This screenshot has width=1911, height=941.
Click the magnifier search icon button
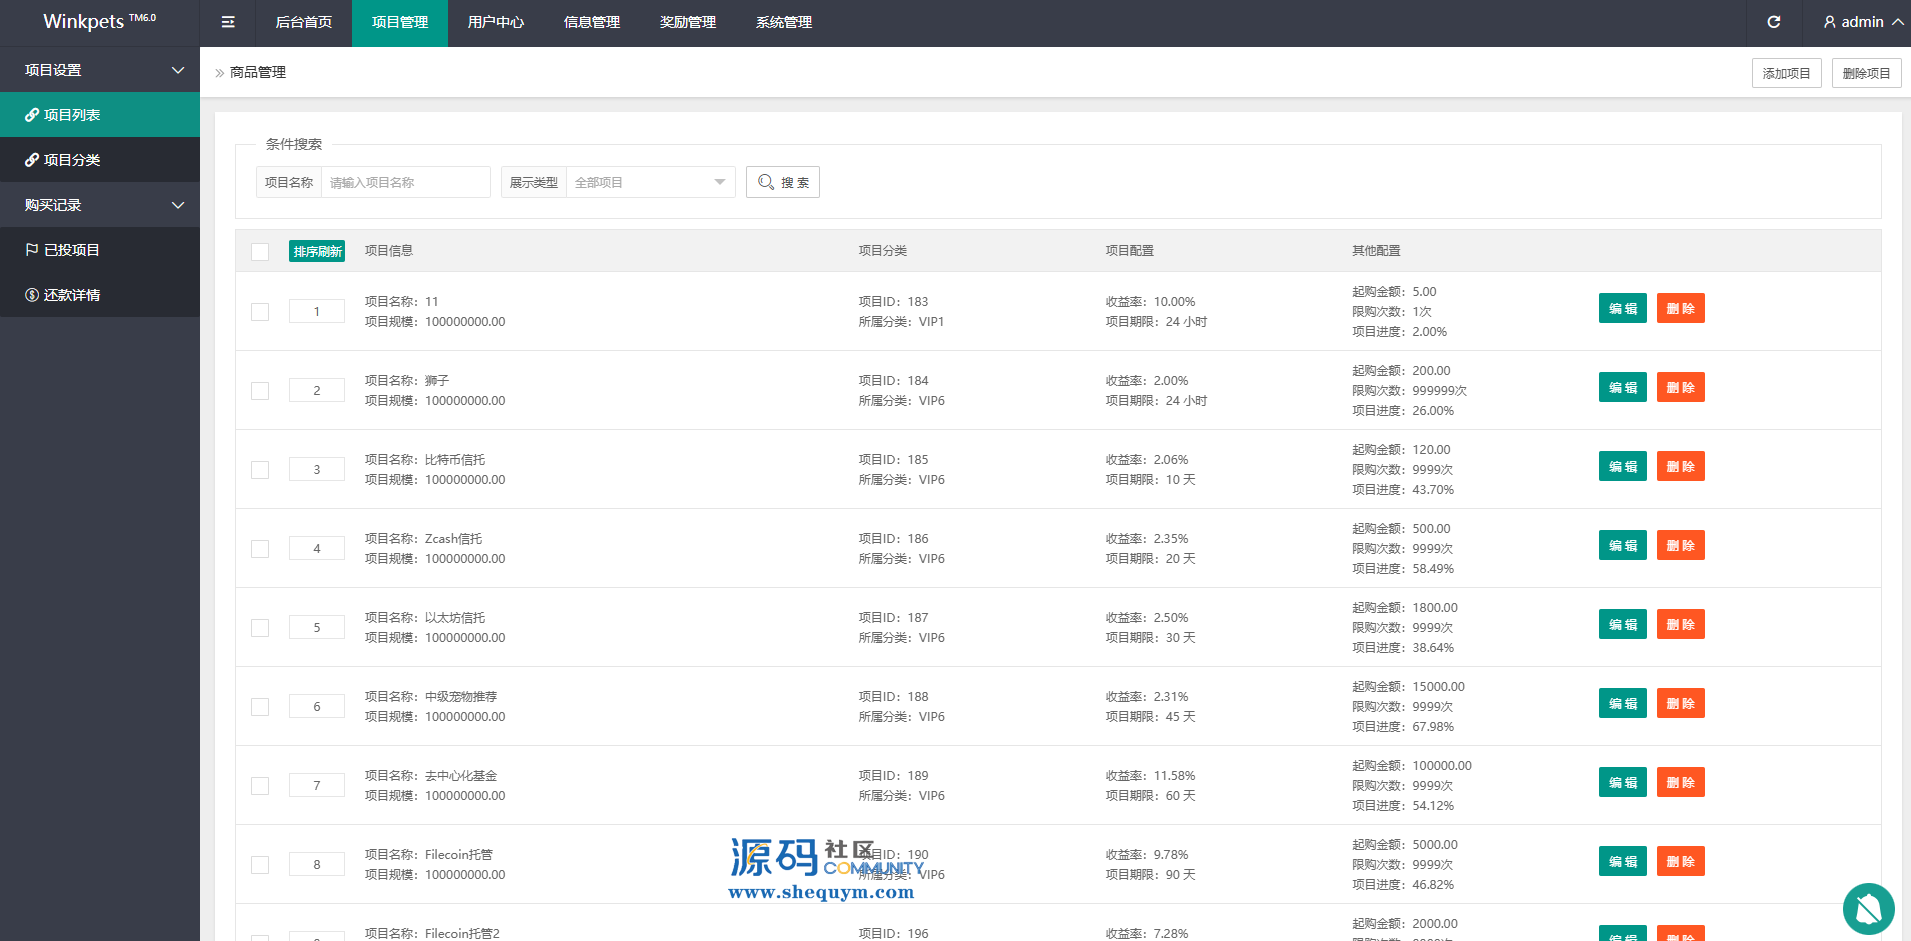point(783,182)
